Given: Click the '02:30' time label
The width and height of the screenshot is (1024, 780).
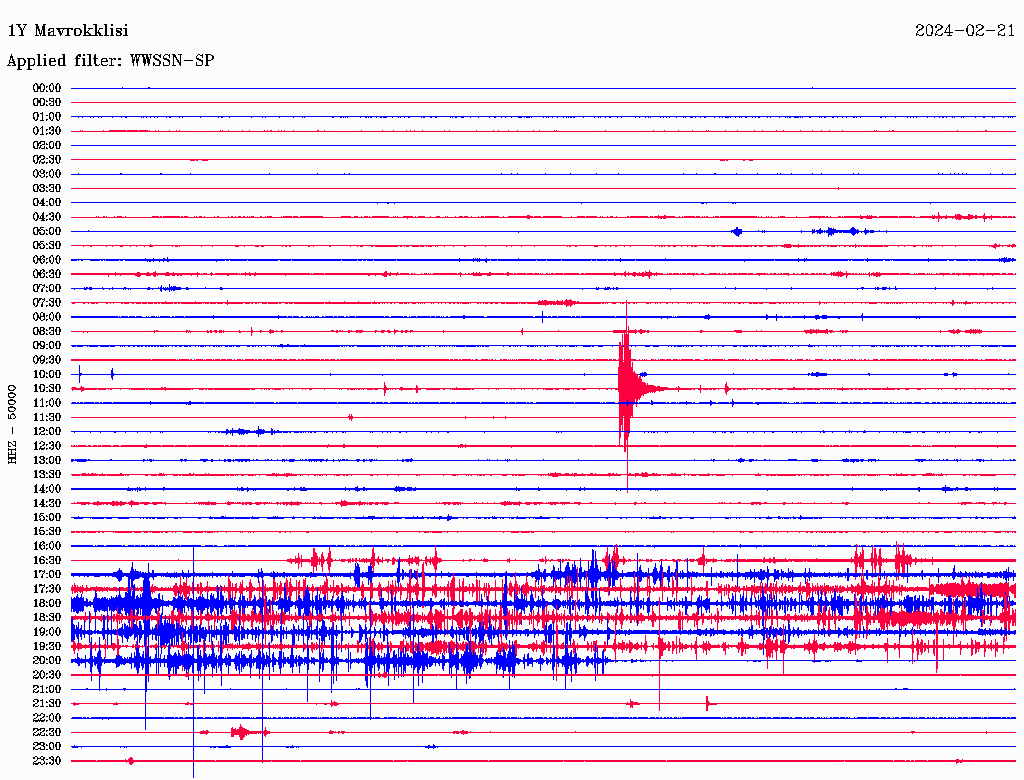Looking at the screenshot, I should coord(46,159).
